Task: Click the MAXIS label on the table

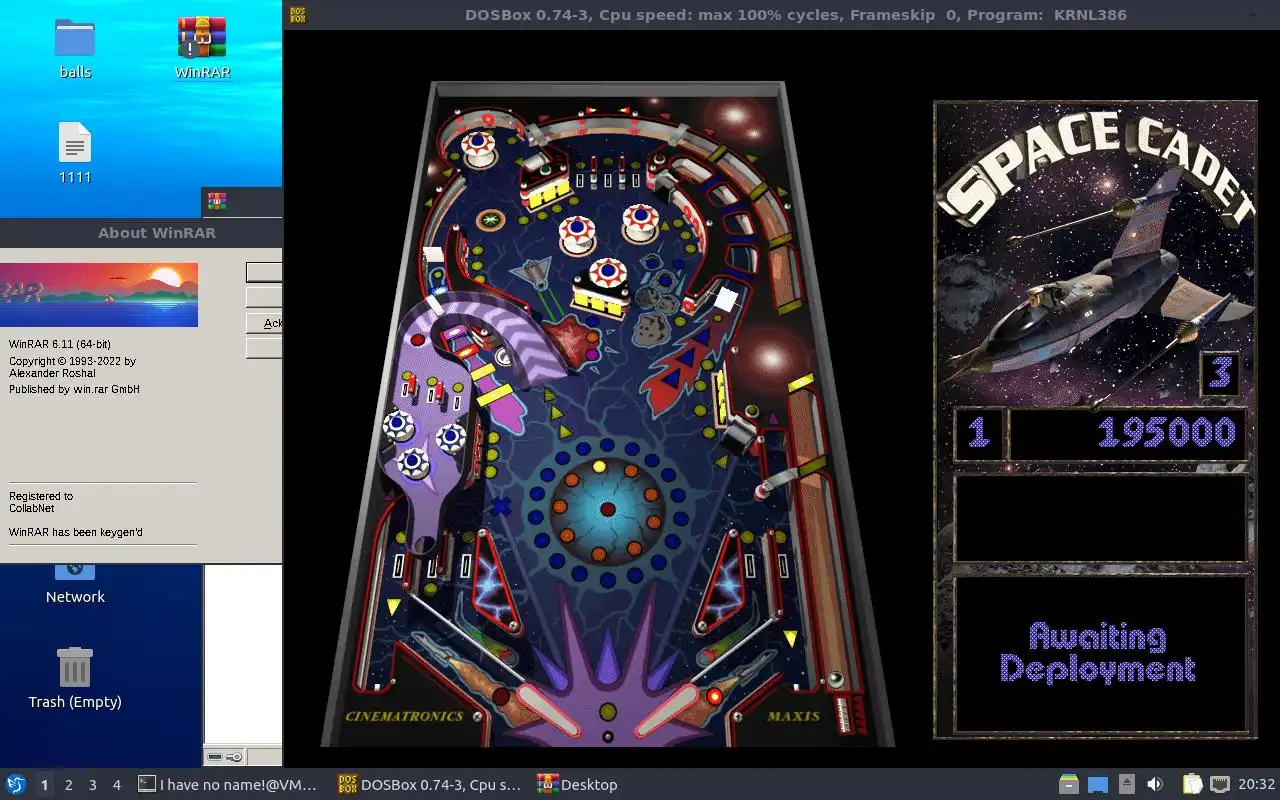Action: 794,716
